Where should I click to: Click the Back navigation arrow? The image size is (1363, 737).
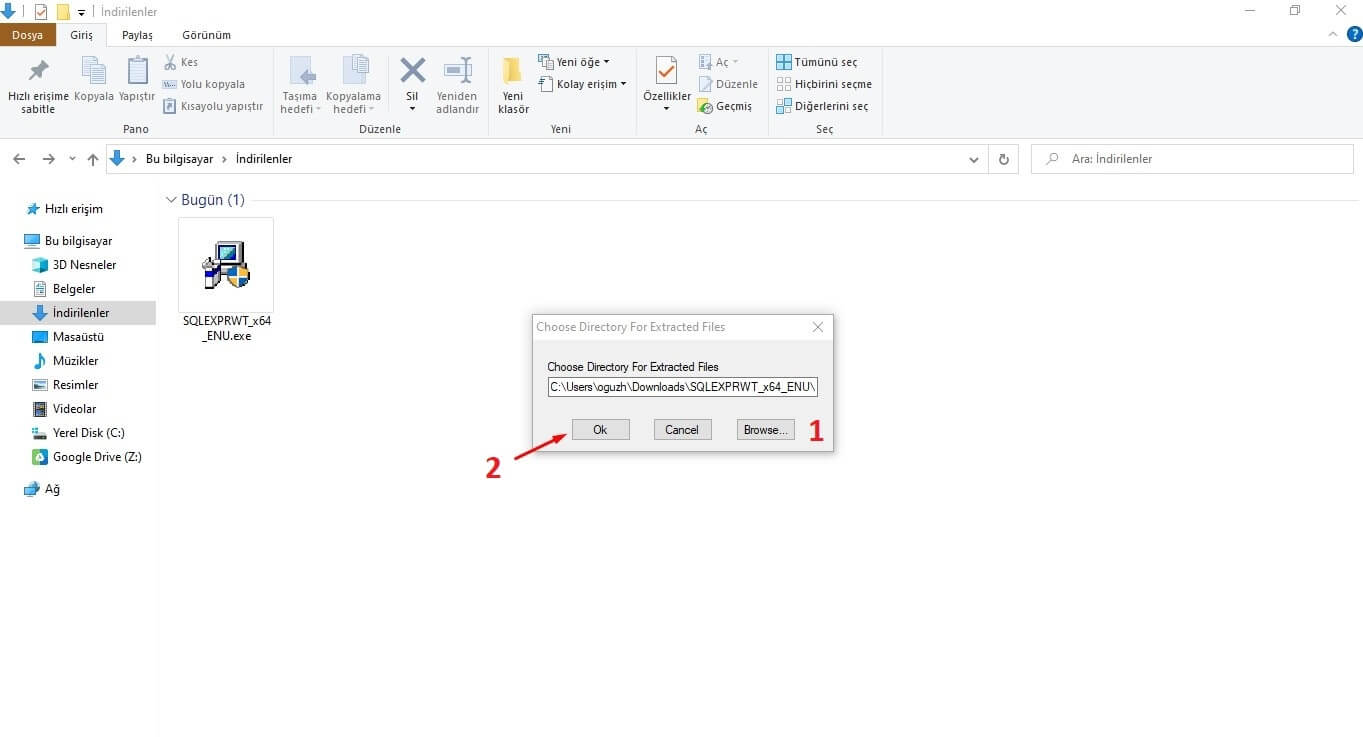pyautogui.click(x=19, y=159)
